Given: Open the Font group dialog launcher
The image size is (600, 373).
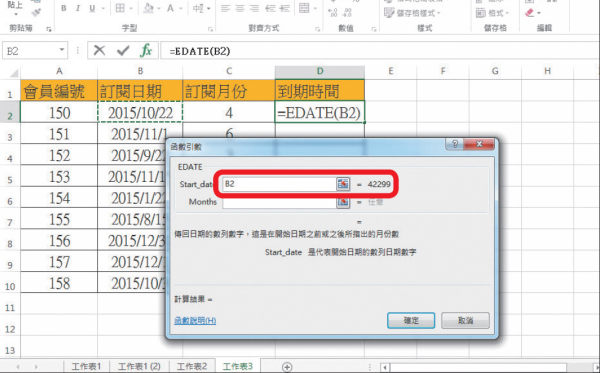Looking at the screenshot, I should [x=210, y=29].
